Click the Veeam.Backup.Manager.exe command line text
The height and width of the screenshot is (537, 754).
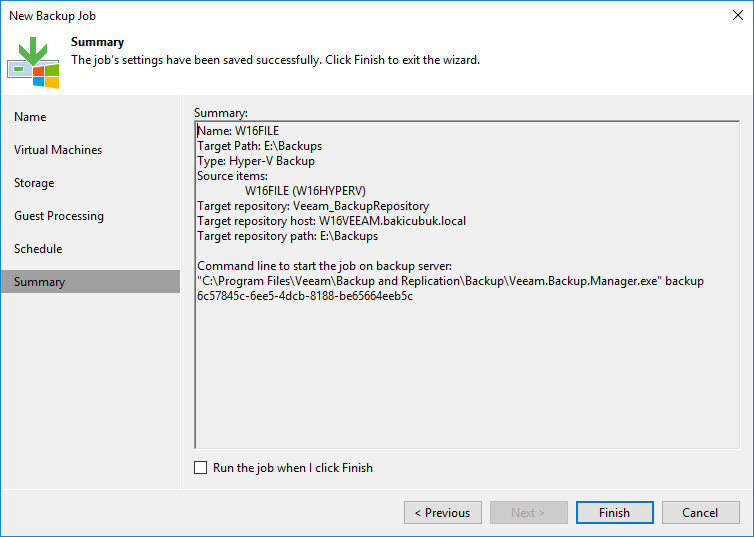pyautogui.click(x=451, y=281)
